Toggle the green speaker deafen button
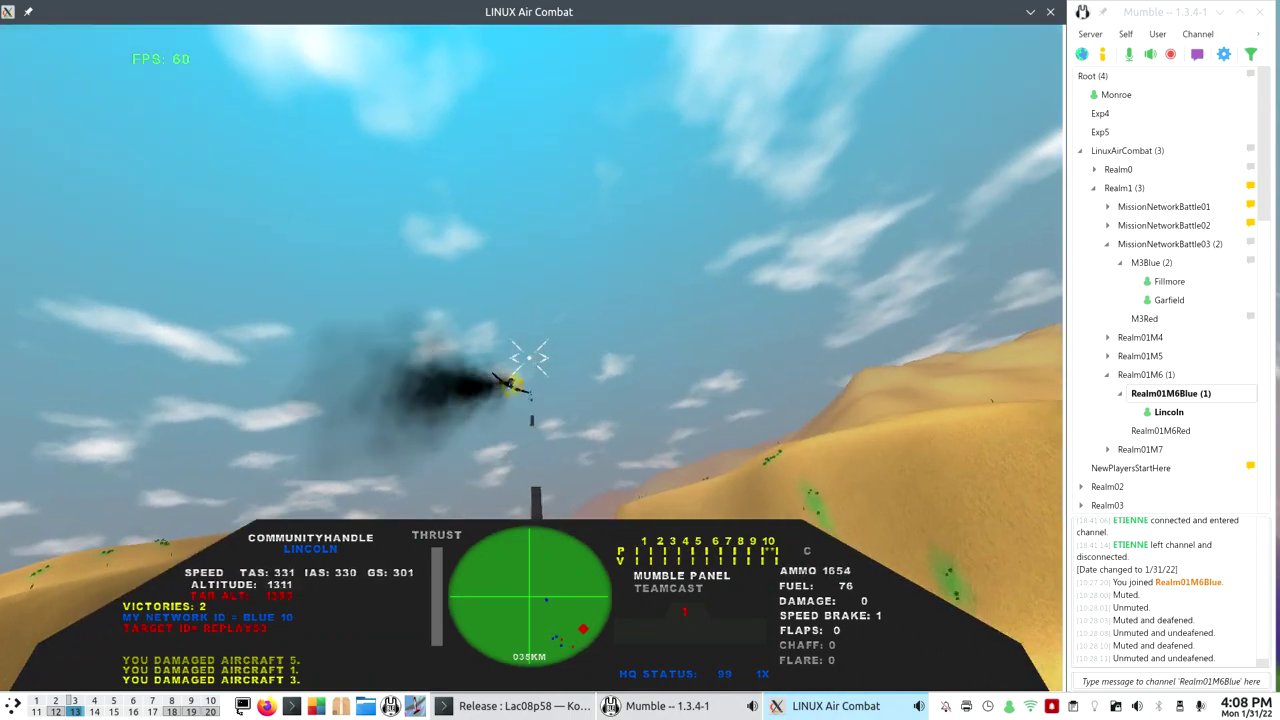This screenshot has width=1280, height=720. (x=1150, y=54)
